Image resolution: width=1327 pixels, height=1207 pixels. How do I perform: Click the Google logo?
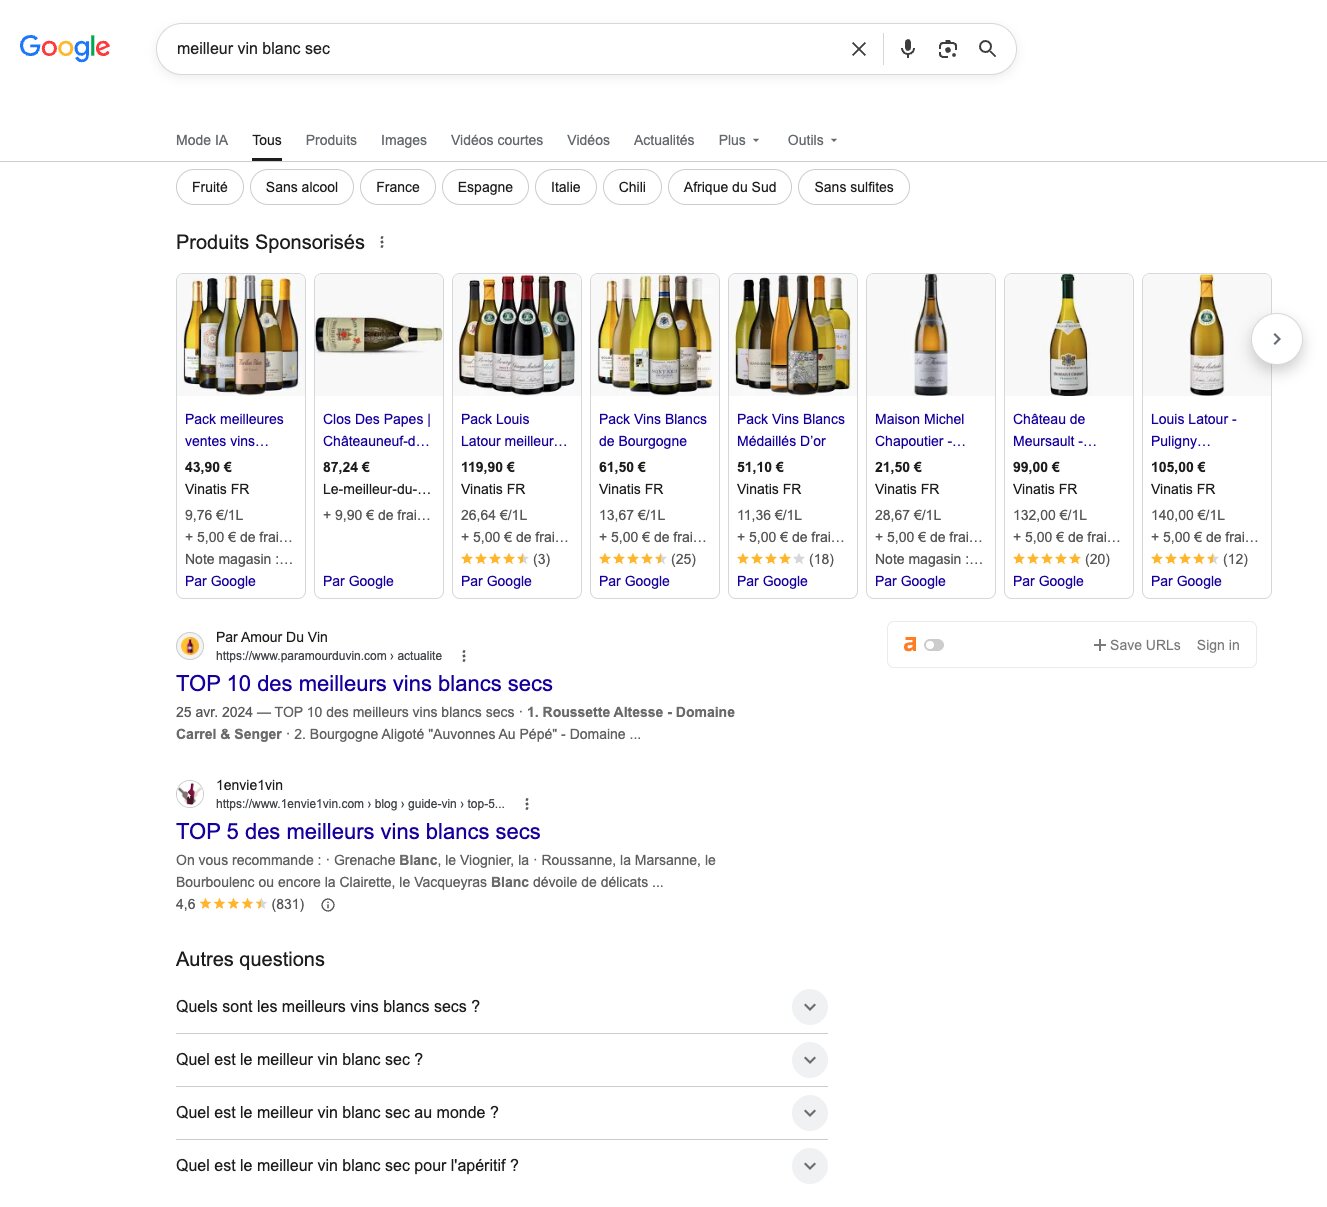[65, 48]
